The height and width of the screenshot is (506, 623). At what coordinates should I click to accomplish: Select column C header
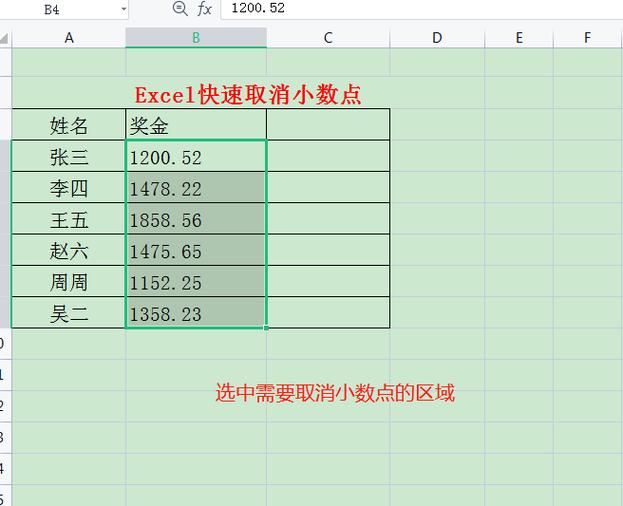coord(328,38)
